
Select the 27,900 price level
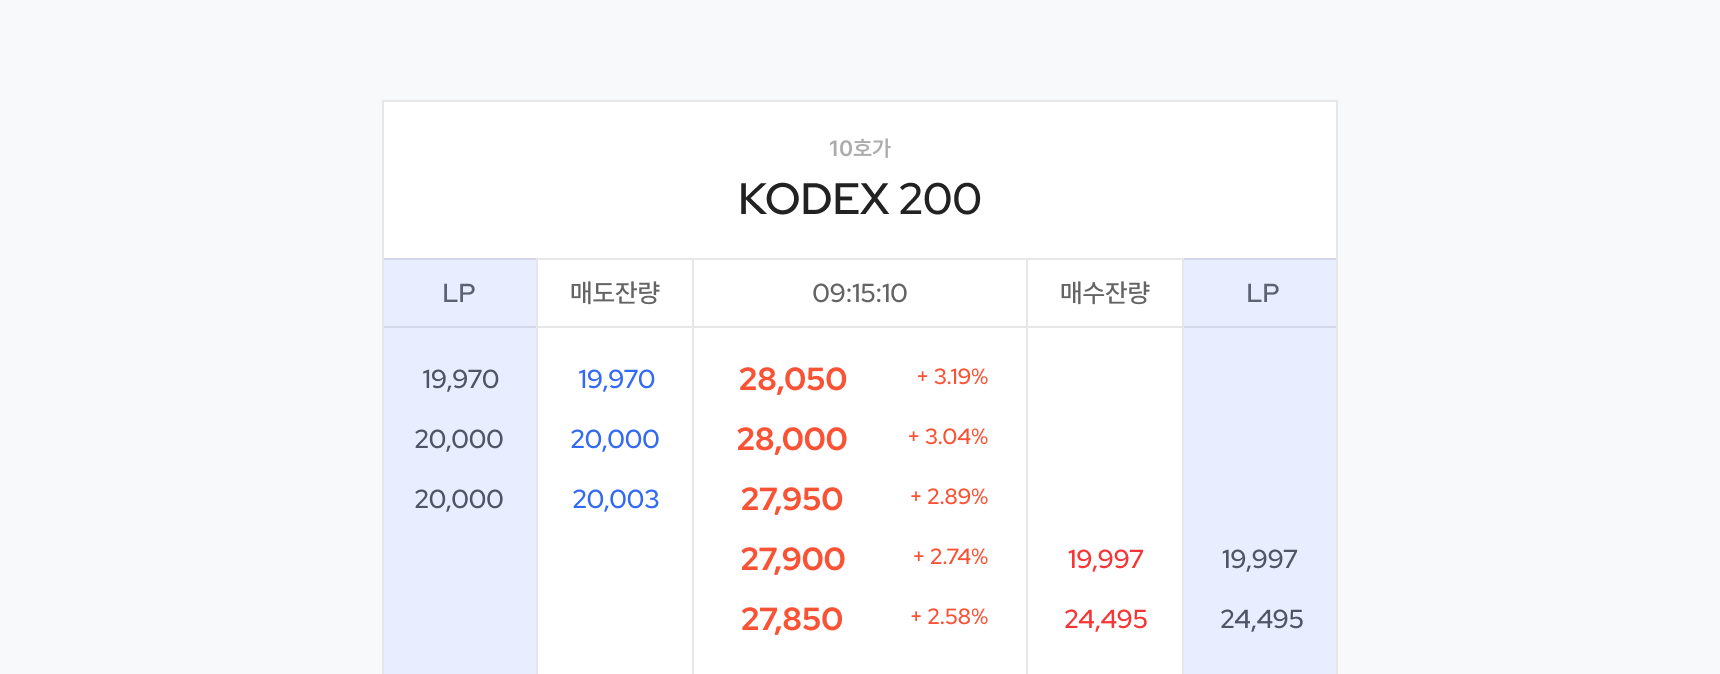coord(792,559)
